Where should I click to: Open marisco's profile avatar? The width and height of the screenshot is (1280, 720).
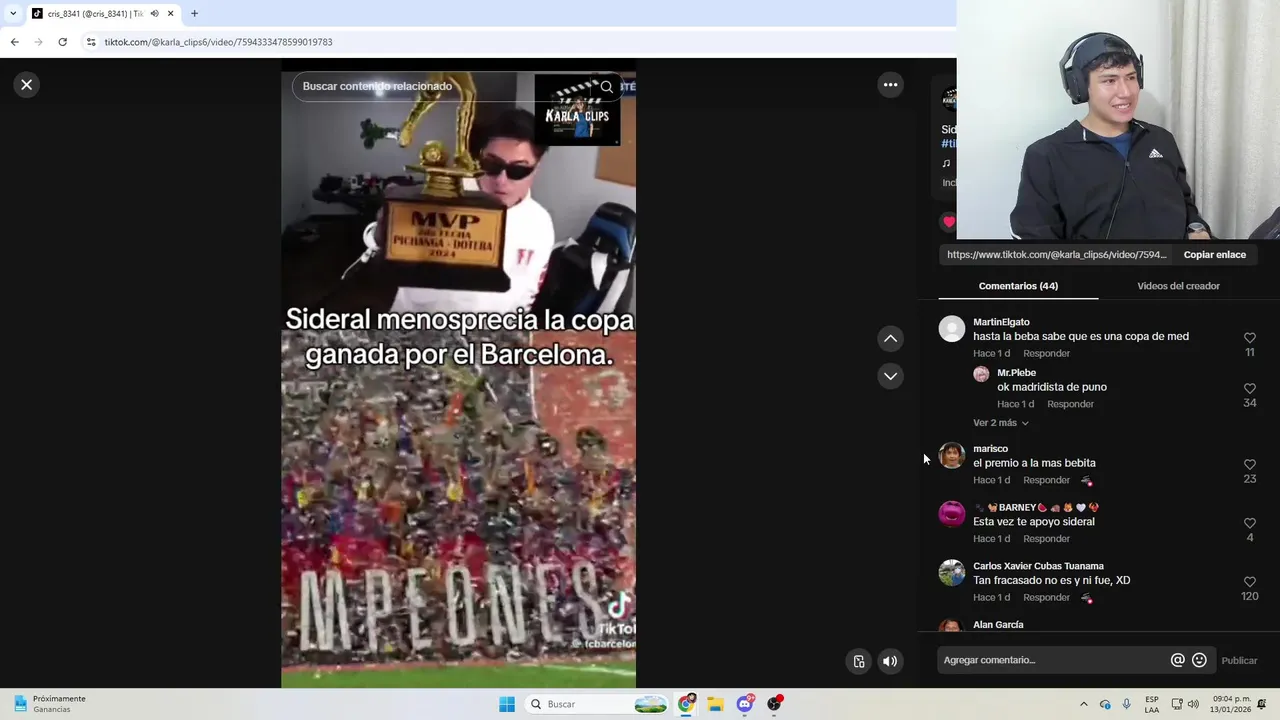(952, 456)
